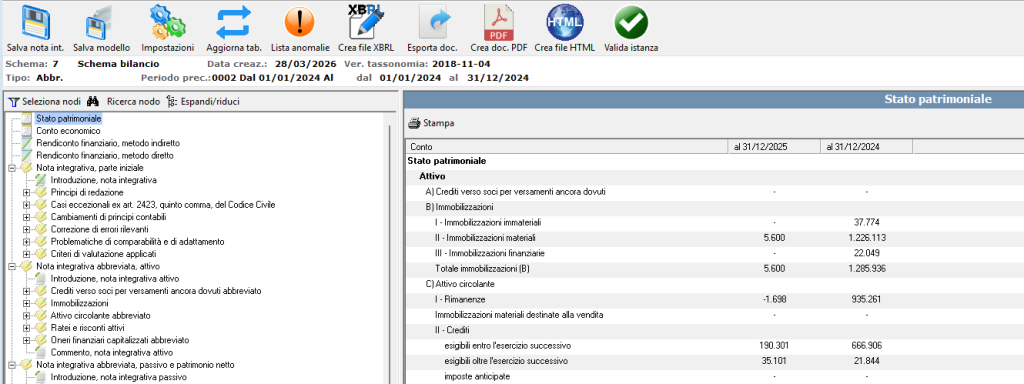Expand Attivo circolante abbreviato node
This screenshot has height=384, width=1024.
[26, 315]
